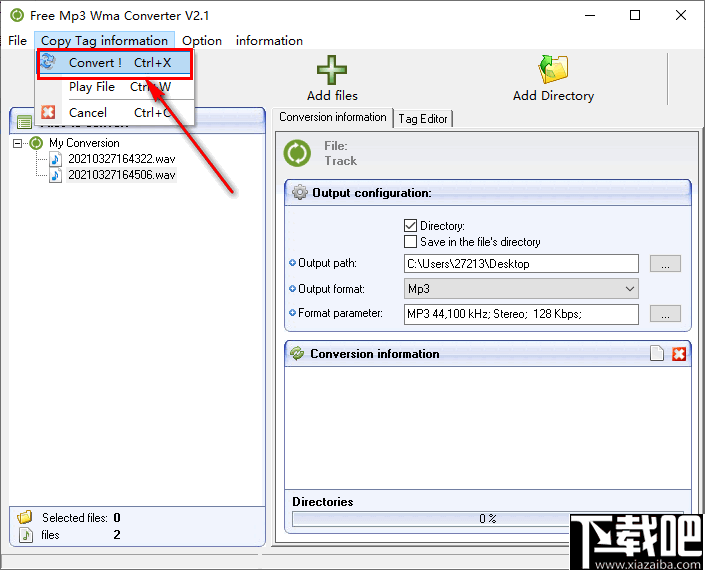Image resolution: width=705 pixels, height=570 pixels.
Task: Click note icon beside 20210327164506.wav
Action: point(55,175)
